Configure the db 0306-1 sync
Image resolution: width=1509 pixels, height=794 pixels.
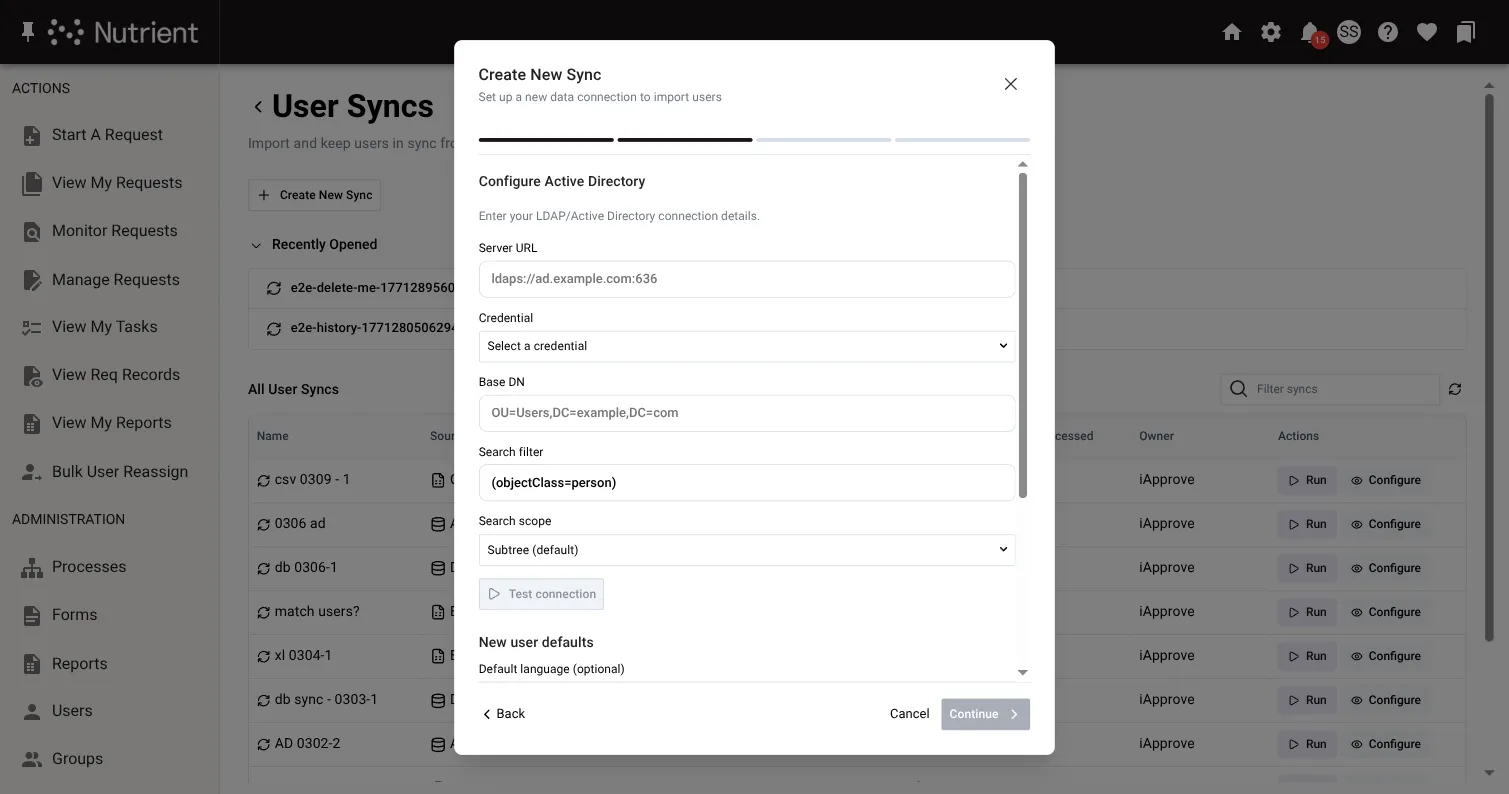pyautogui.click(x=1385, y=568)
